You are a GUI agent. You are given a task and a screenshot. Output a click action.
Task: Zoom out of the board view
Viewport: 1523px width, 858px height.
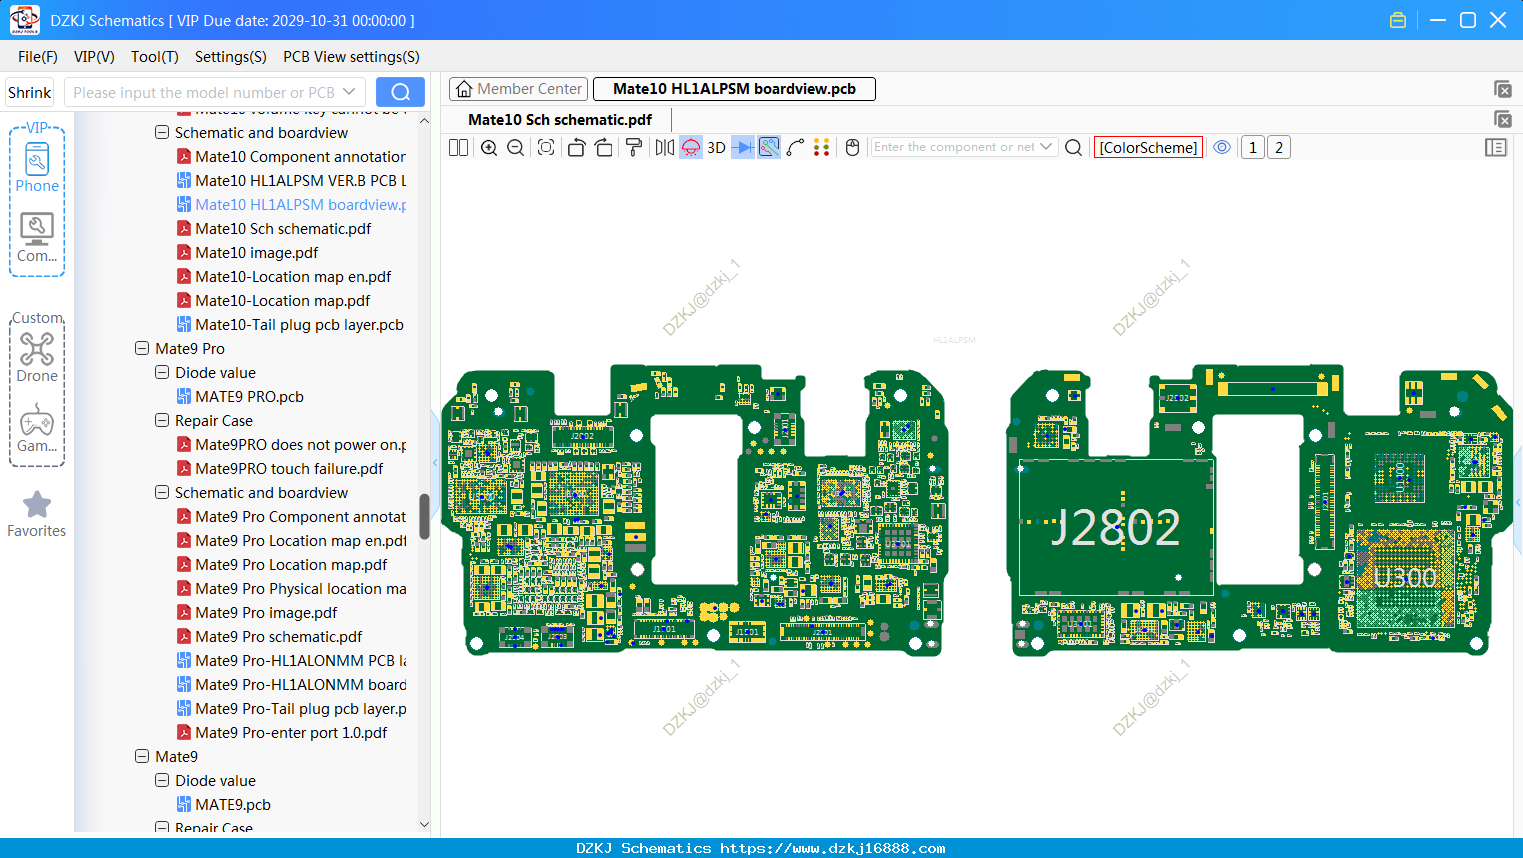[x=516, y=148]
